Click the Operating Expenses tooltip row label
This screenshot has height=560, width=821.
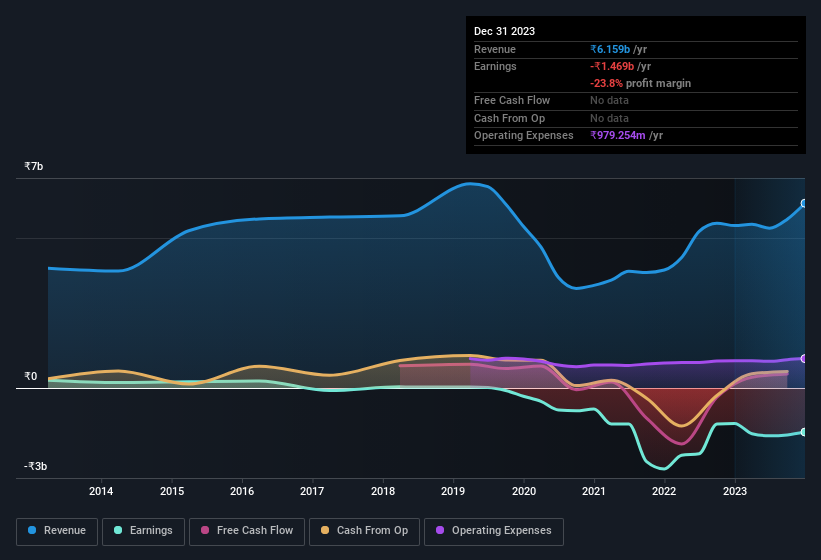tap(524, 135)
